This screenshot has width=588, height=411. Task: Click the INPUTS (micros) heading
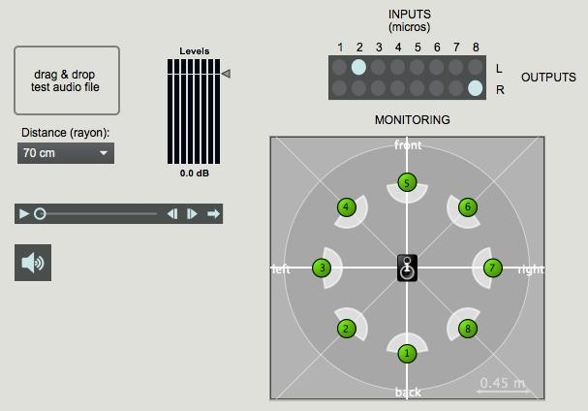pyautogui.click(x=409, y=21)
